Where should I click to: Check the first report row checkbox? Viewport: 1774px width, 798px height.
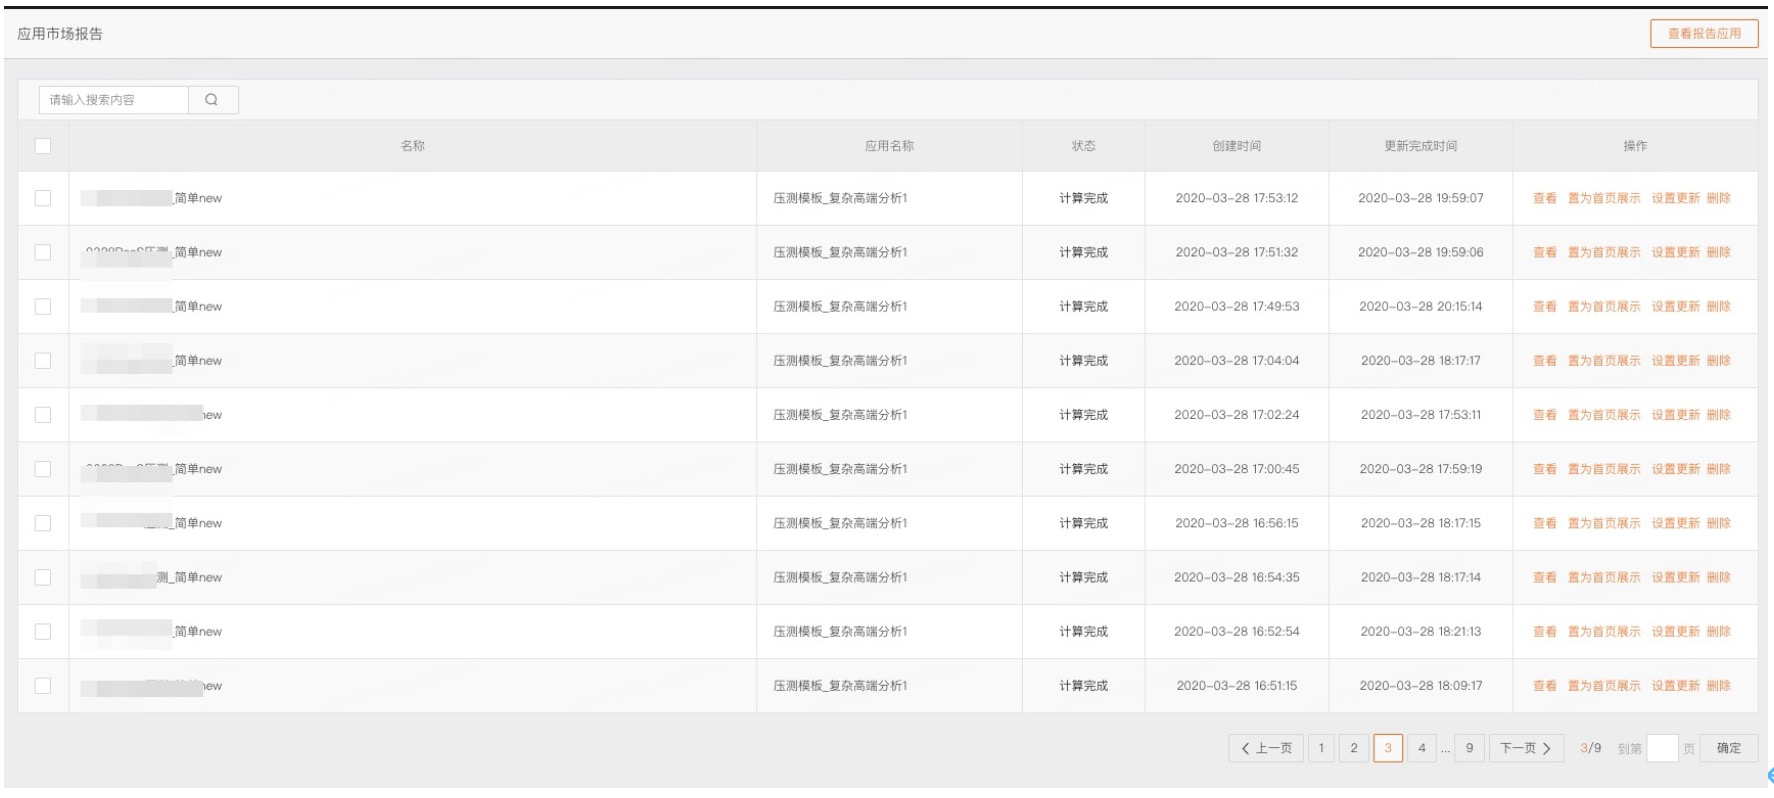coord(43,198)
